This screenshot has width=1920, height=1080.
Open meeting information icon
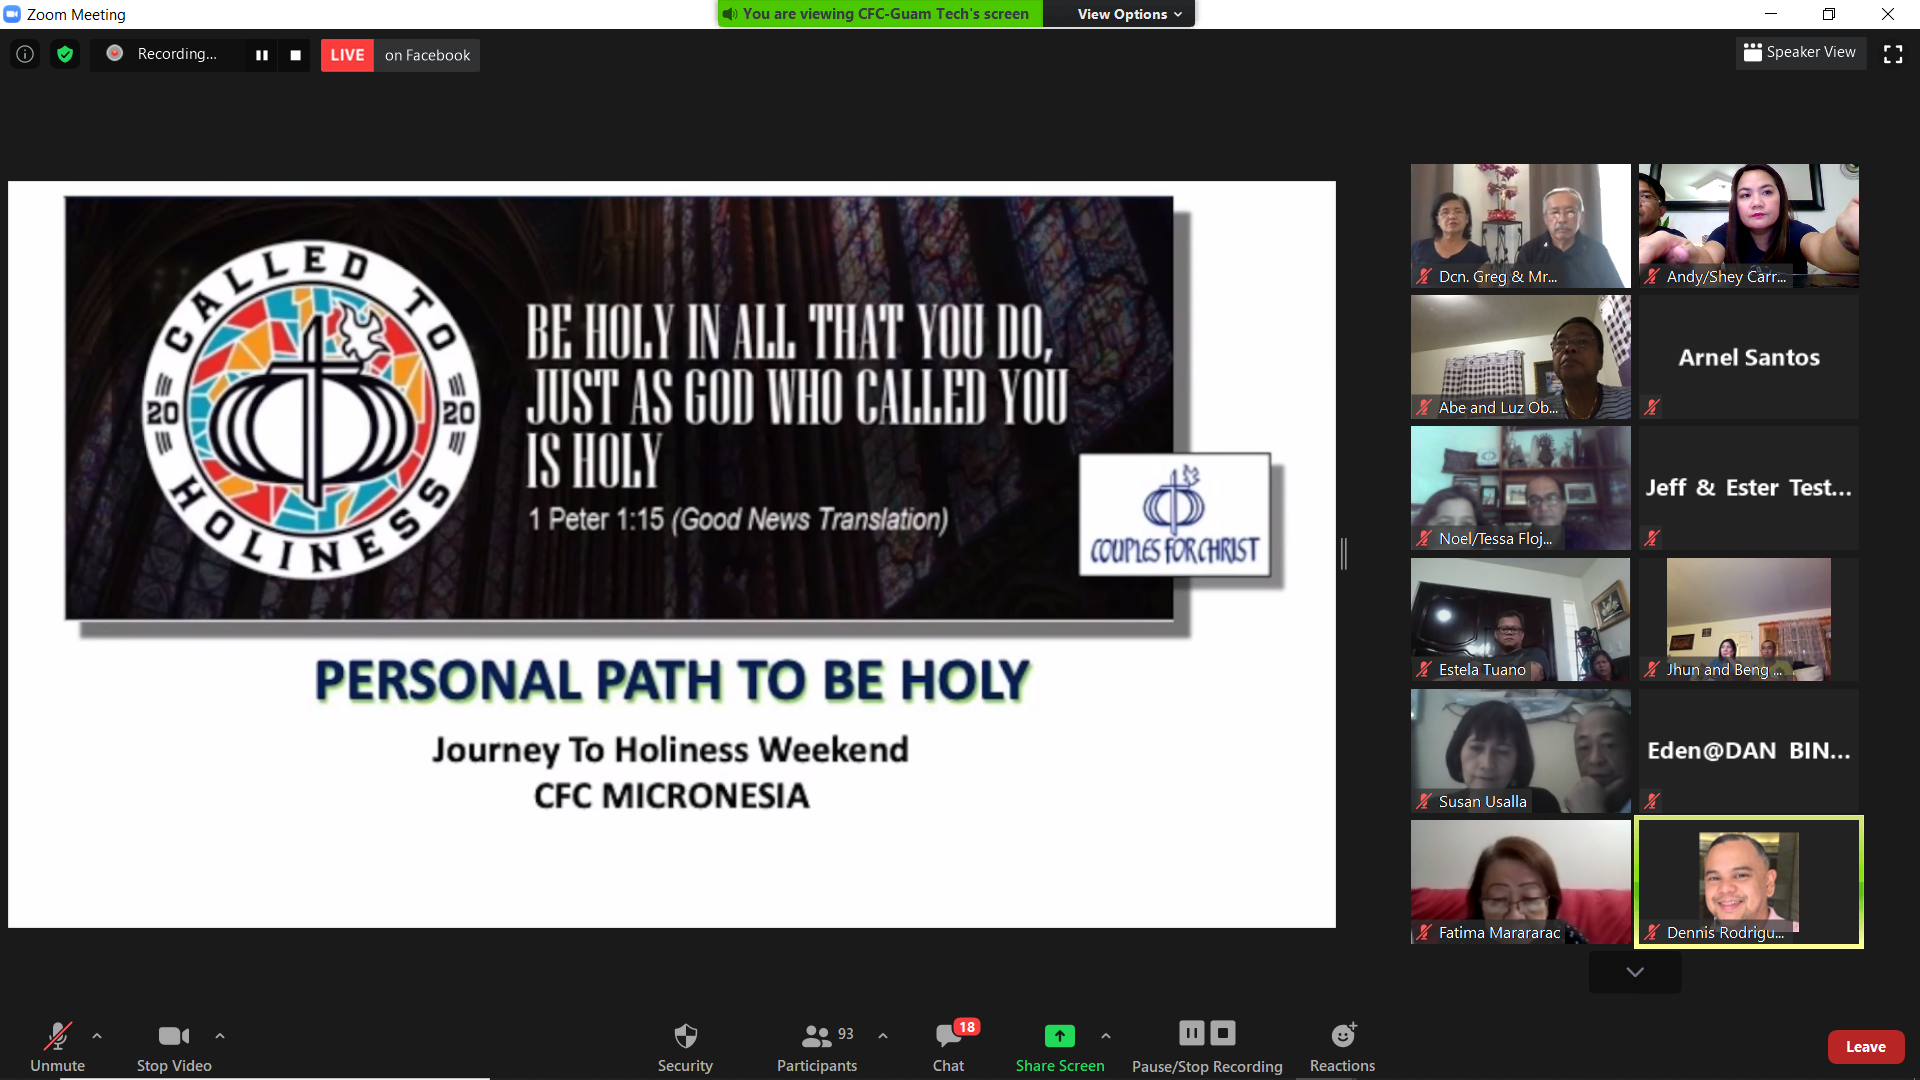click(x=25, y=54)
